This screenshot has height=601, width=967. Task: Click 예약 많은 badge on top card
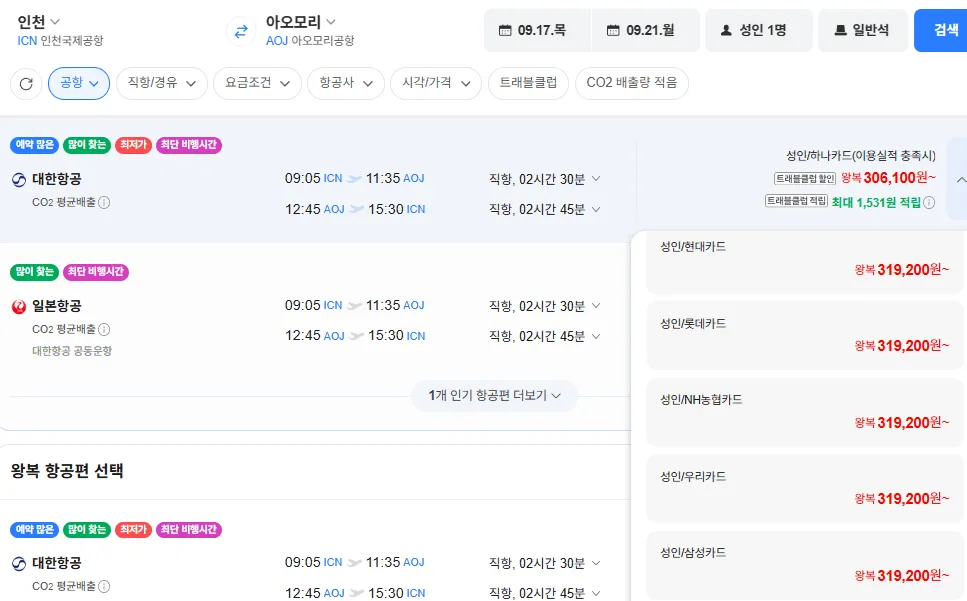(x=35, y=145)
